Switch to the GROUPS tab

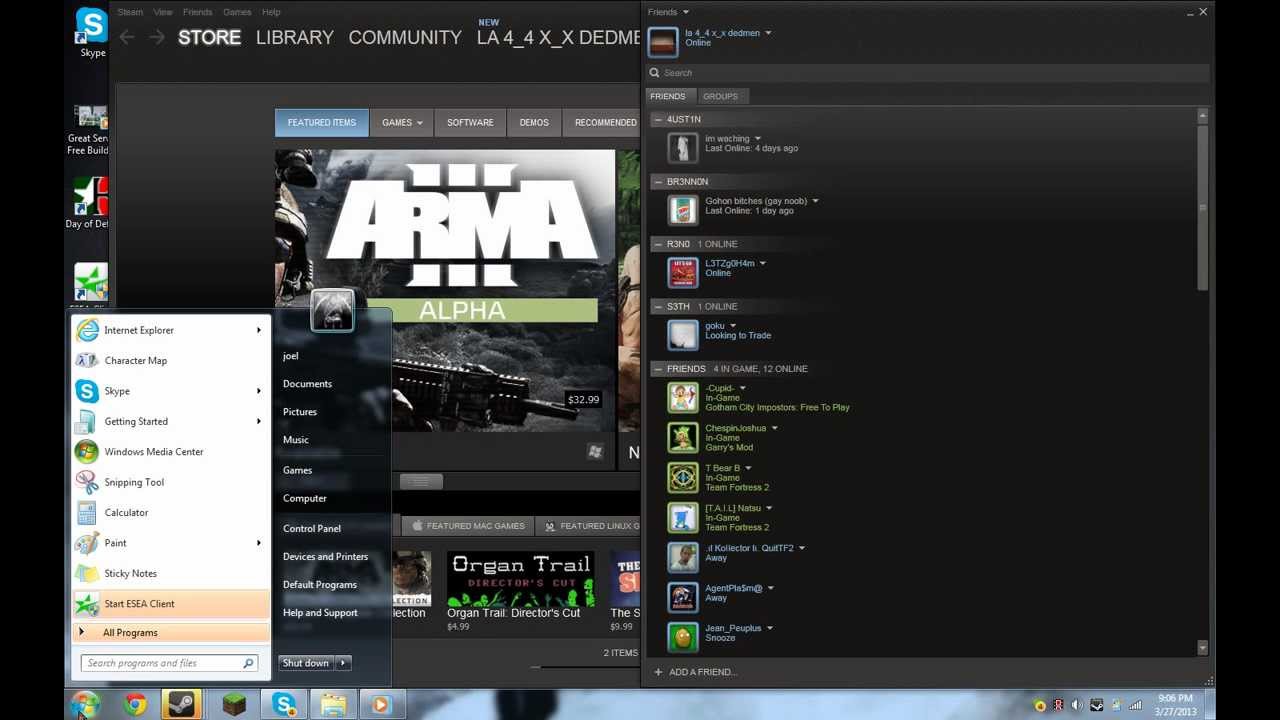[720, 96]
